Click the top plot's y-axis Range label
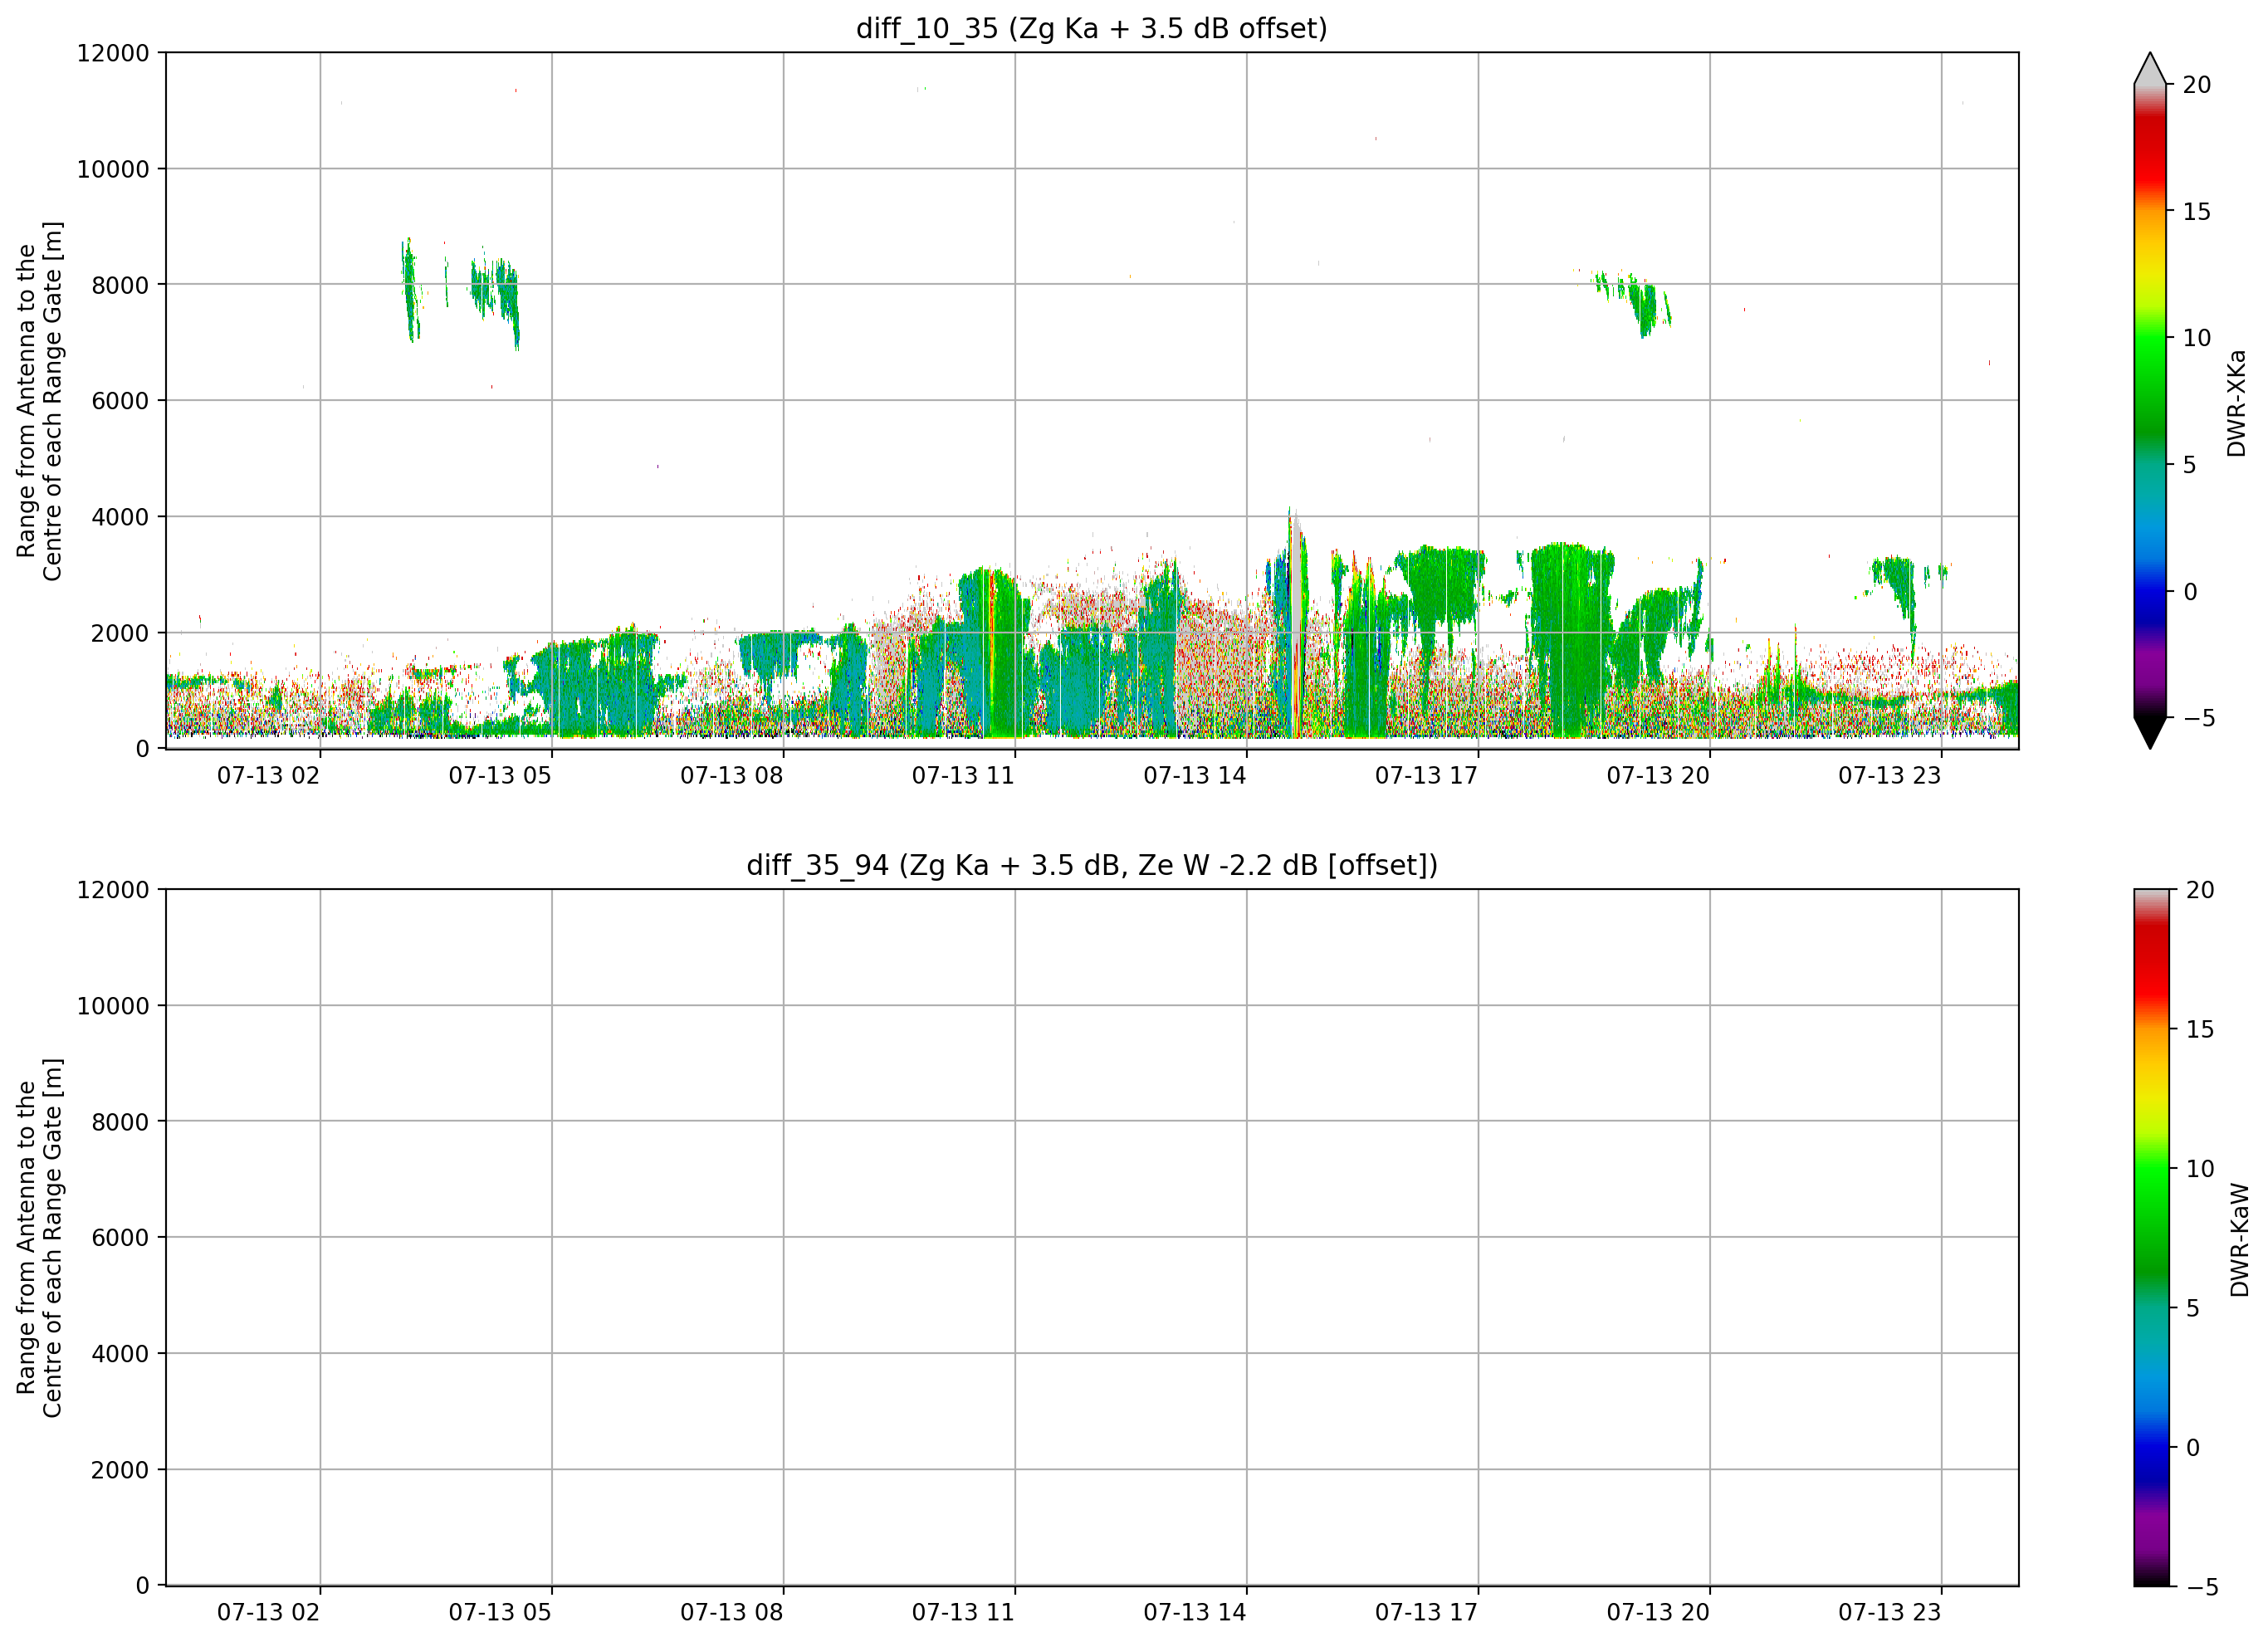Viewport: 2268px width, 1642px height. click(39, 401)
